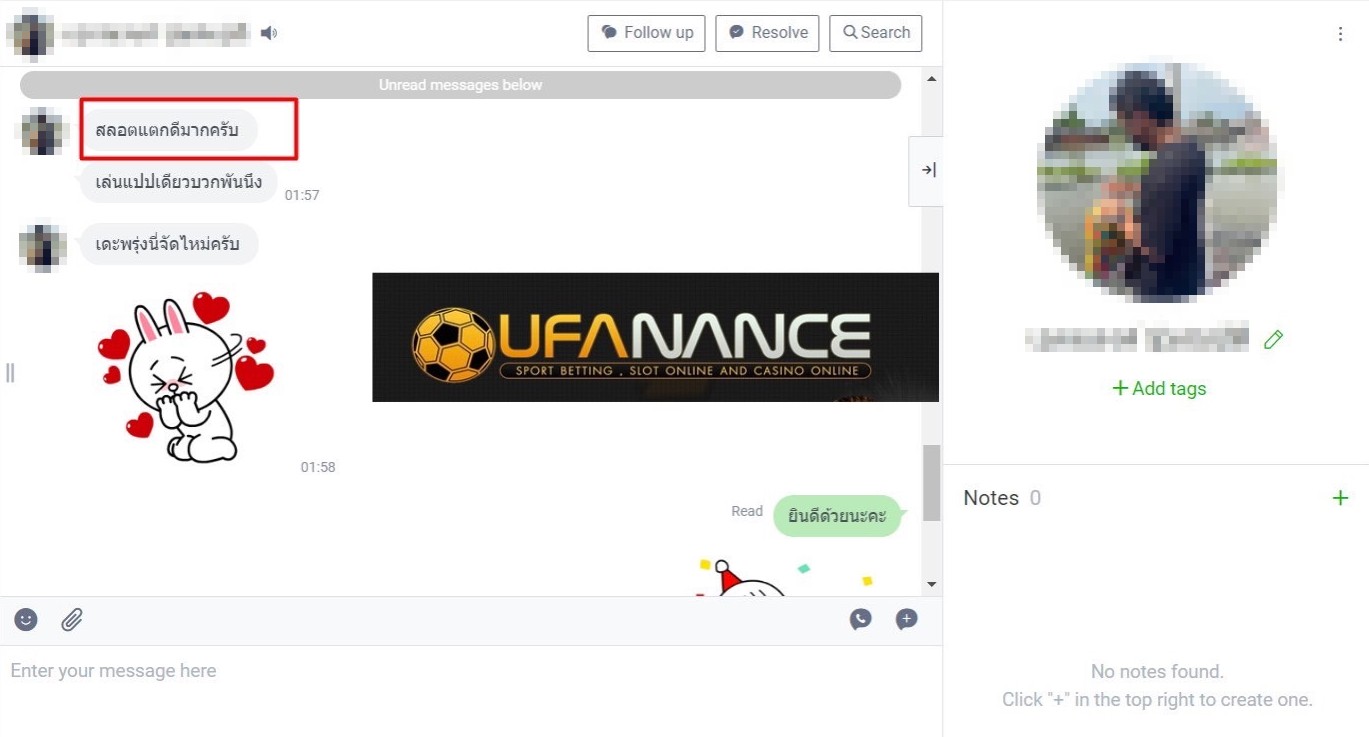This screenshot has width=1369, height=737.
Task: Click the message input field
Action: click(471, 691)
